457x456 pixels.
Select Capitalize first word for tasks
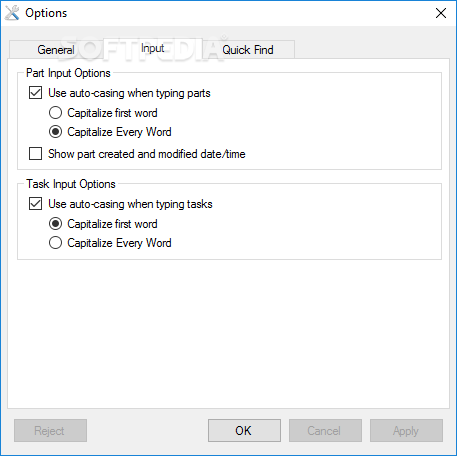click(x=55, y=224)
